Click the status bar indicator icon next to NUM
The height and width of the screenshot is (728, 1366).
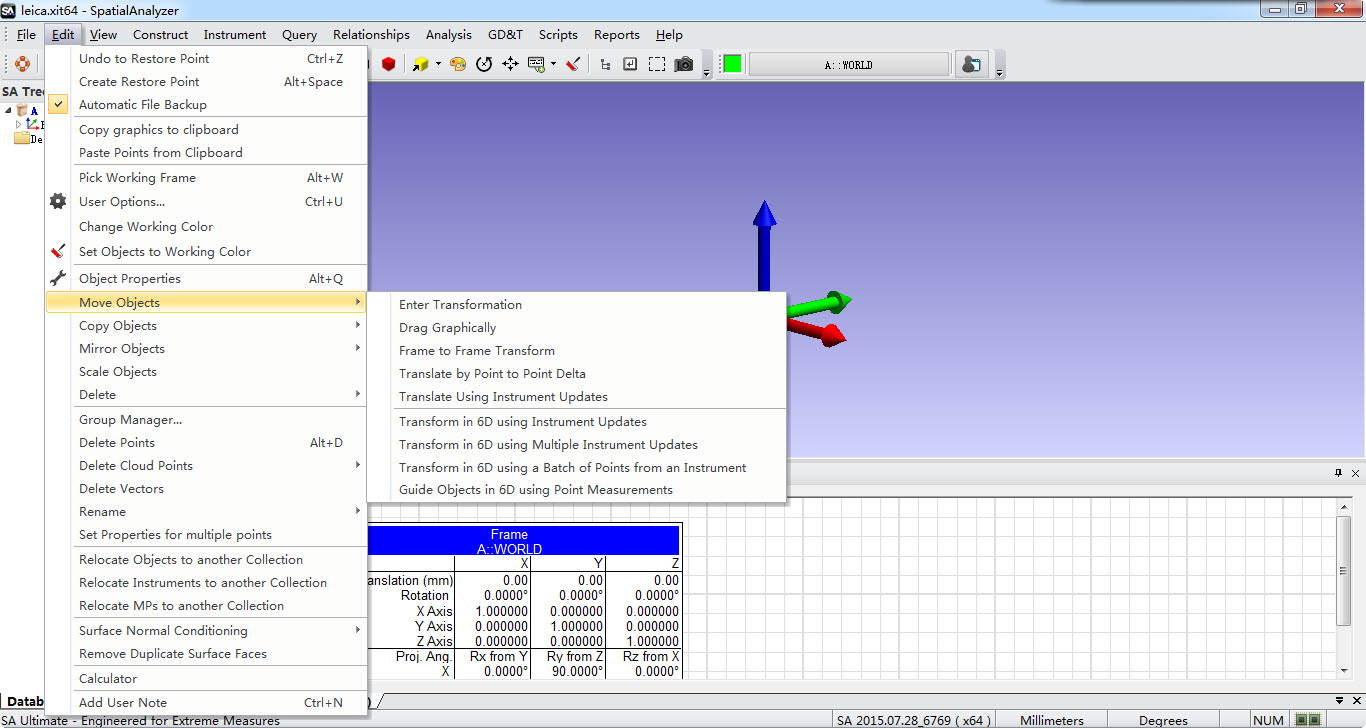(x=1307, y=719)
